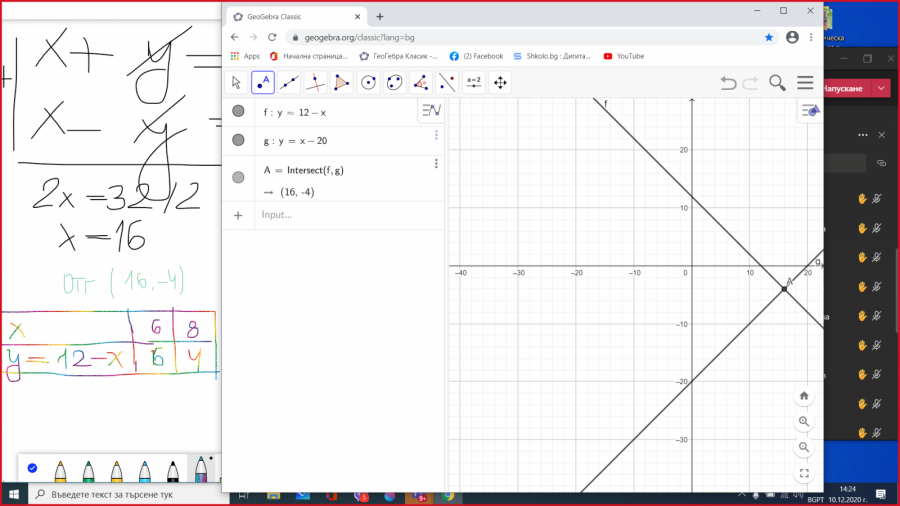The image size is (900, 506).
Task: Open more options for point A
Action: tap(436, 164)
